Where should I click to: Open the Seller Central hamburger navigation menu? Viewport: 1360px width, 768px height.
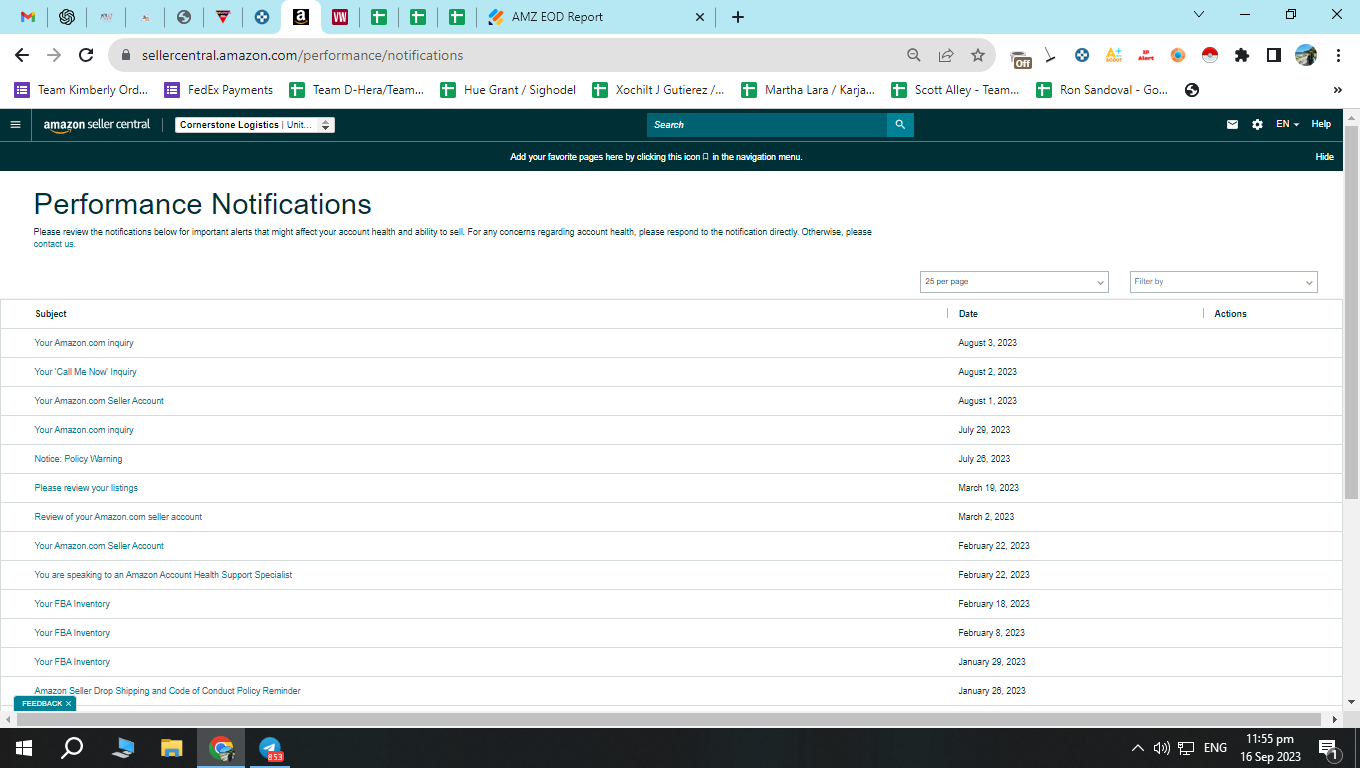click(15, 125)
